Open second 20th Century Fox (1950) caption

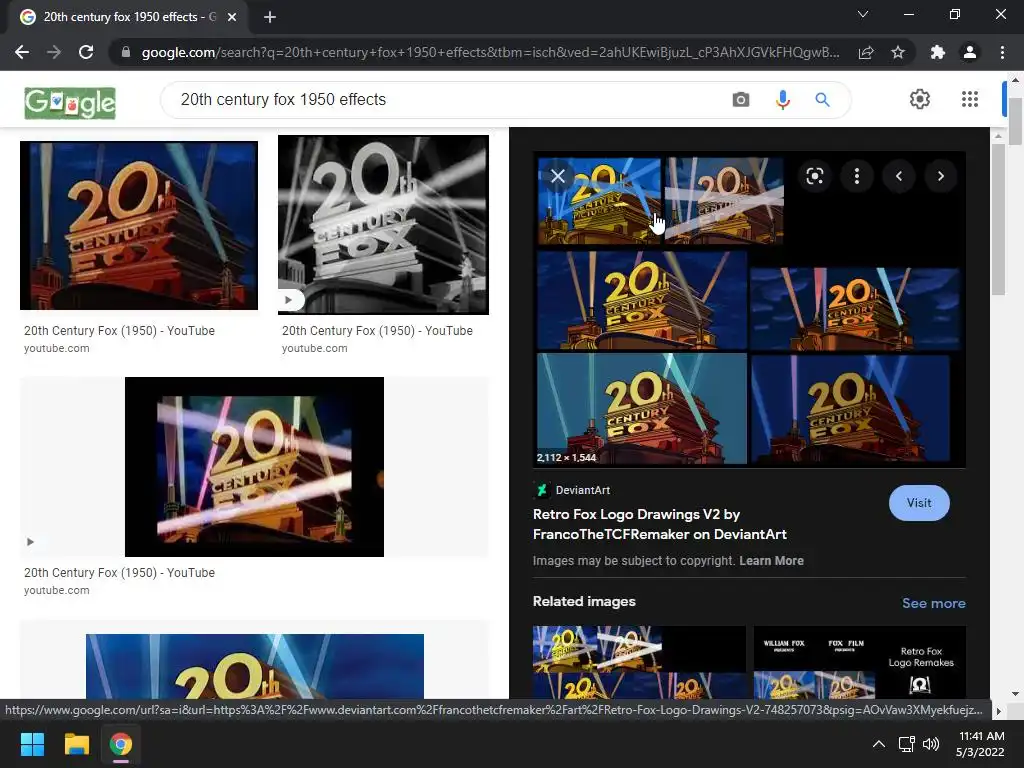point(377,331)
